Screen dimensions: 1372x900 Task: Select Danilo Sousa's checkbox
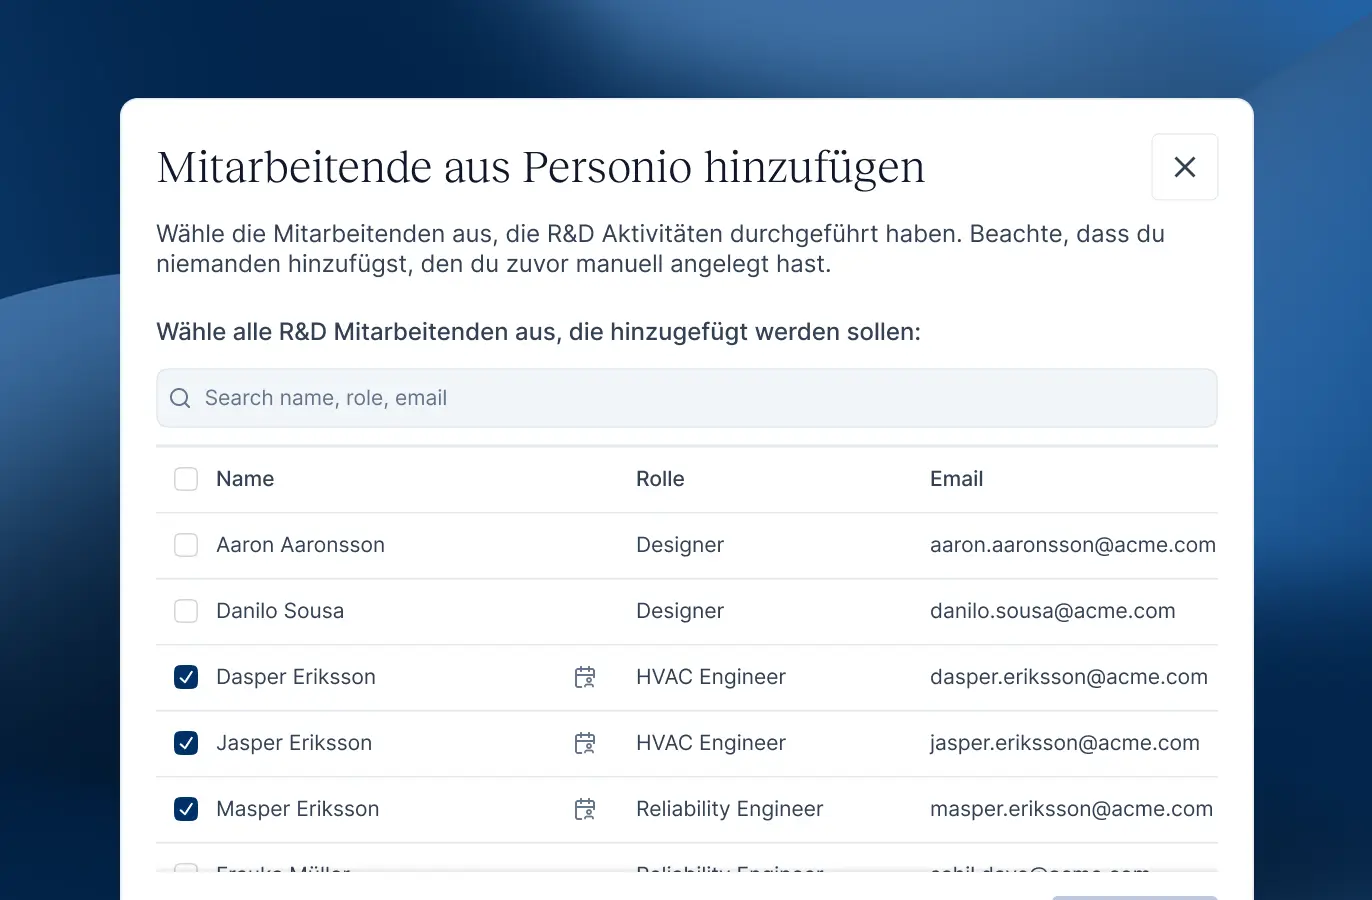[x=186, y=611]
